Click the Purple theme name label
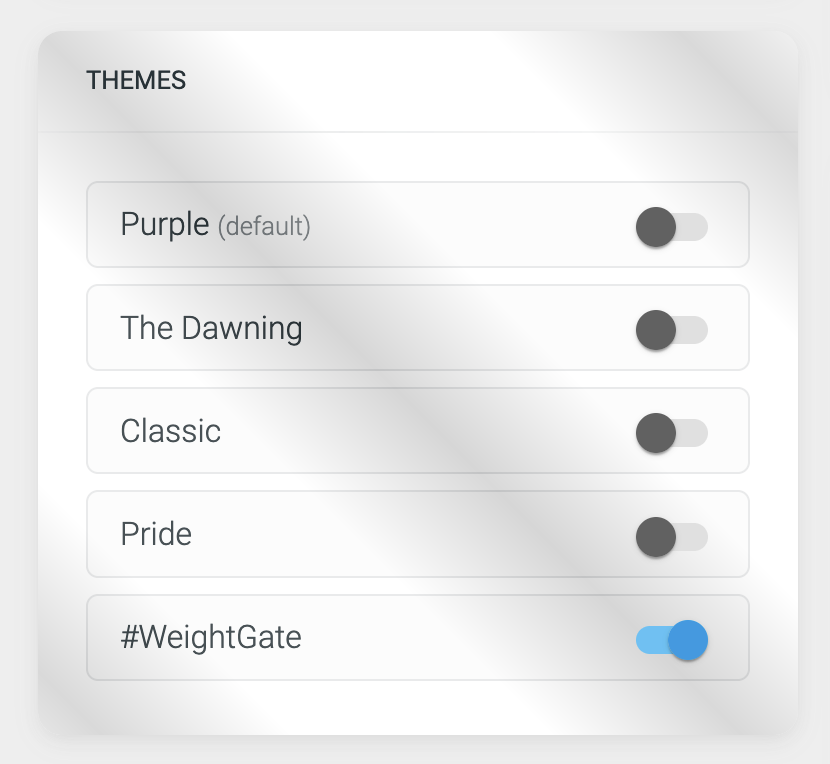 click(x=165, y=224)
